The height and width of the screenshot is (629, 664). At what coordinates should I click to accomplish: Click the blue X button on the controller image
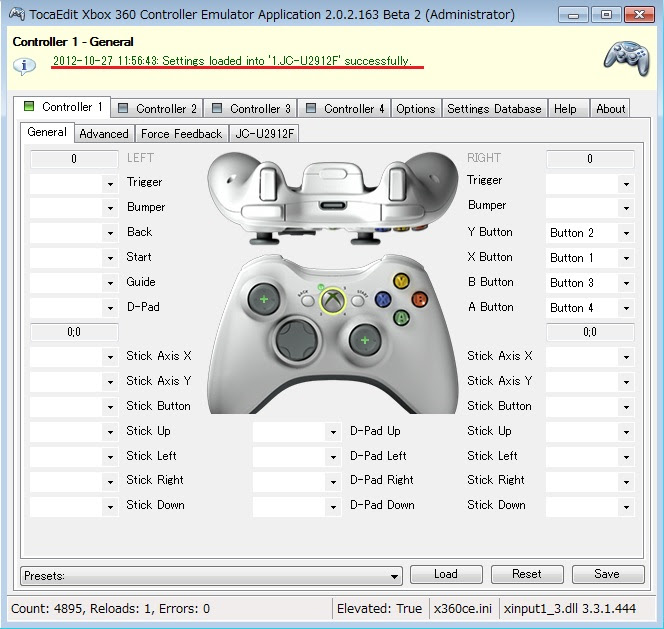383,299
